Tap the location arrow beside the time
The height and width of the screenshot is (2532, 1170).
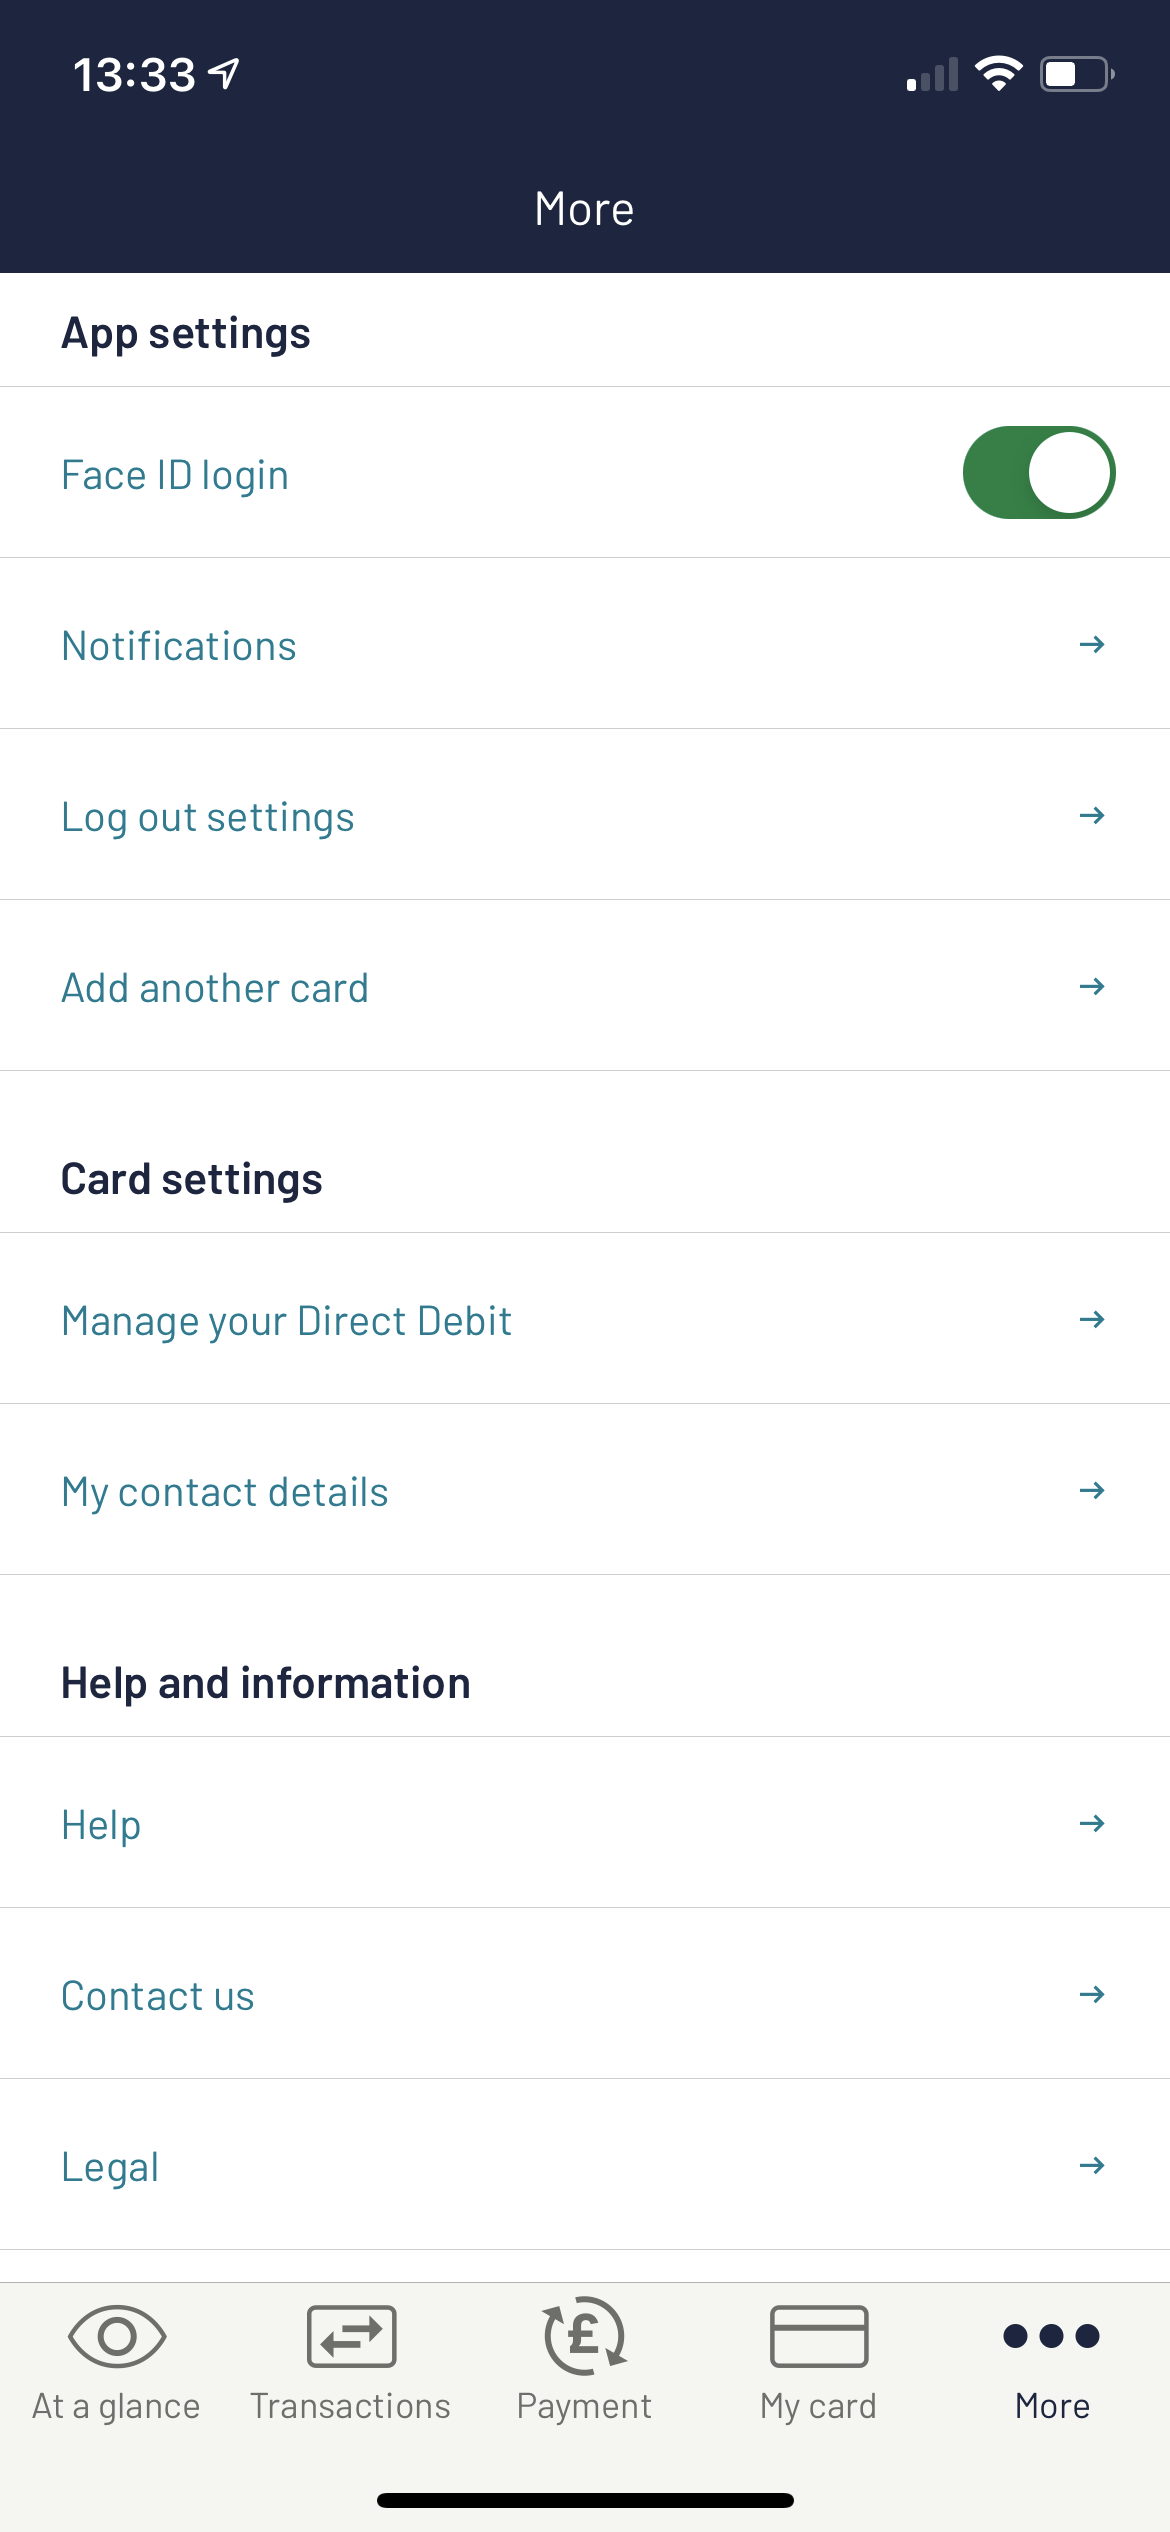(x=224, y=73)
